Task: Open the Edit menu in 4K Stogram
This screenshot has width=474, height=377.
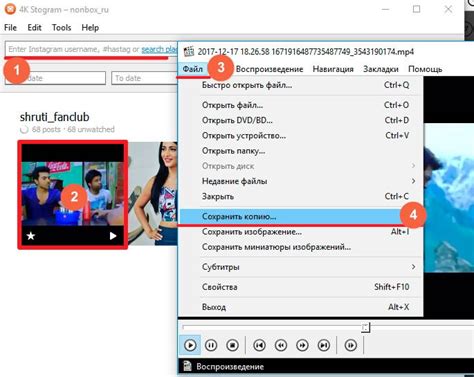Action: [34, 28]
